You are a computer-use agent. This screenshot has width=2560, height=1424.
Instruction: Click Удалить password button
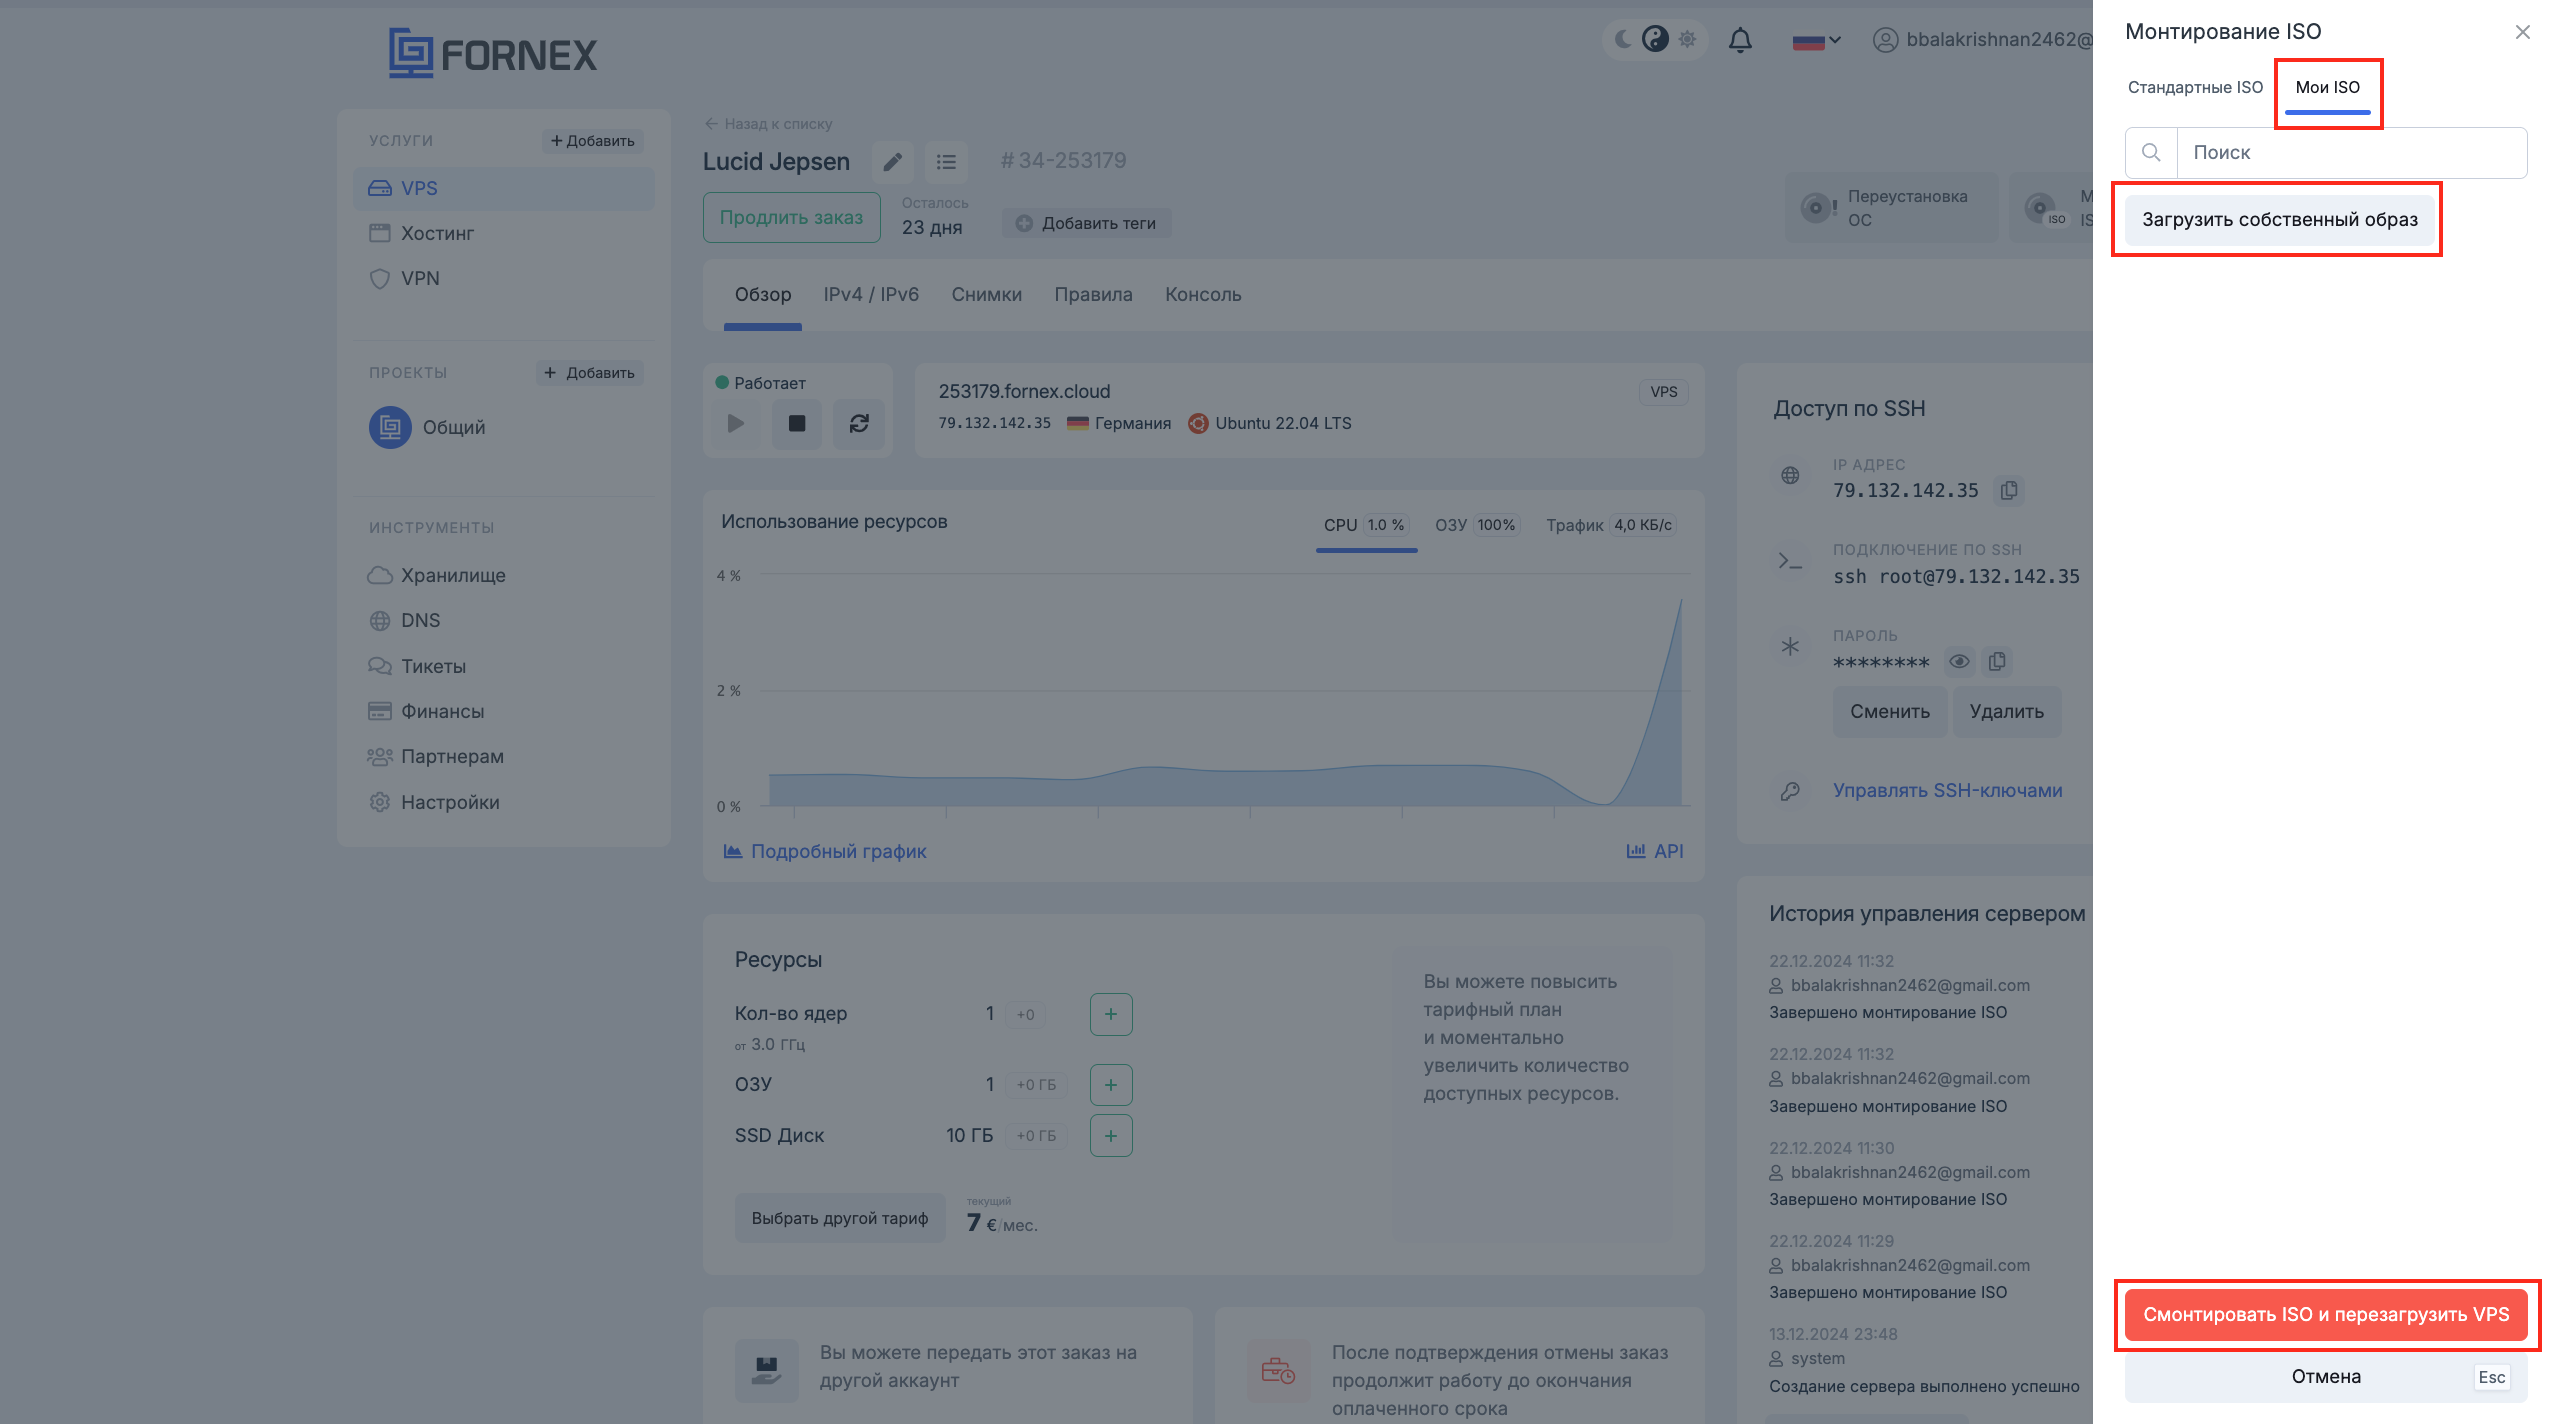click(x=2006, y=711)
